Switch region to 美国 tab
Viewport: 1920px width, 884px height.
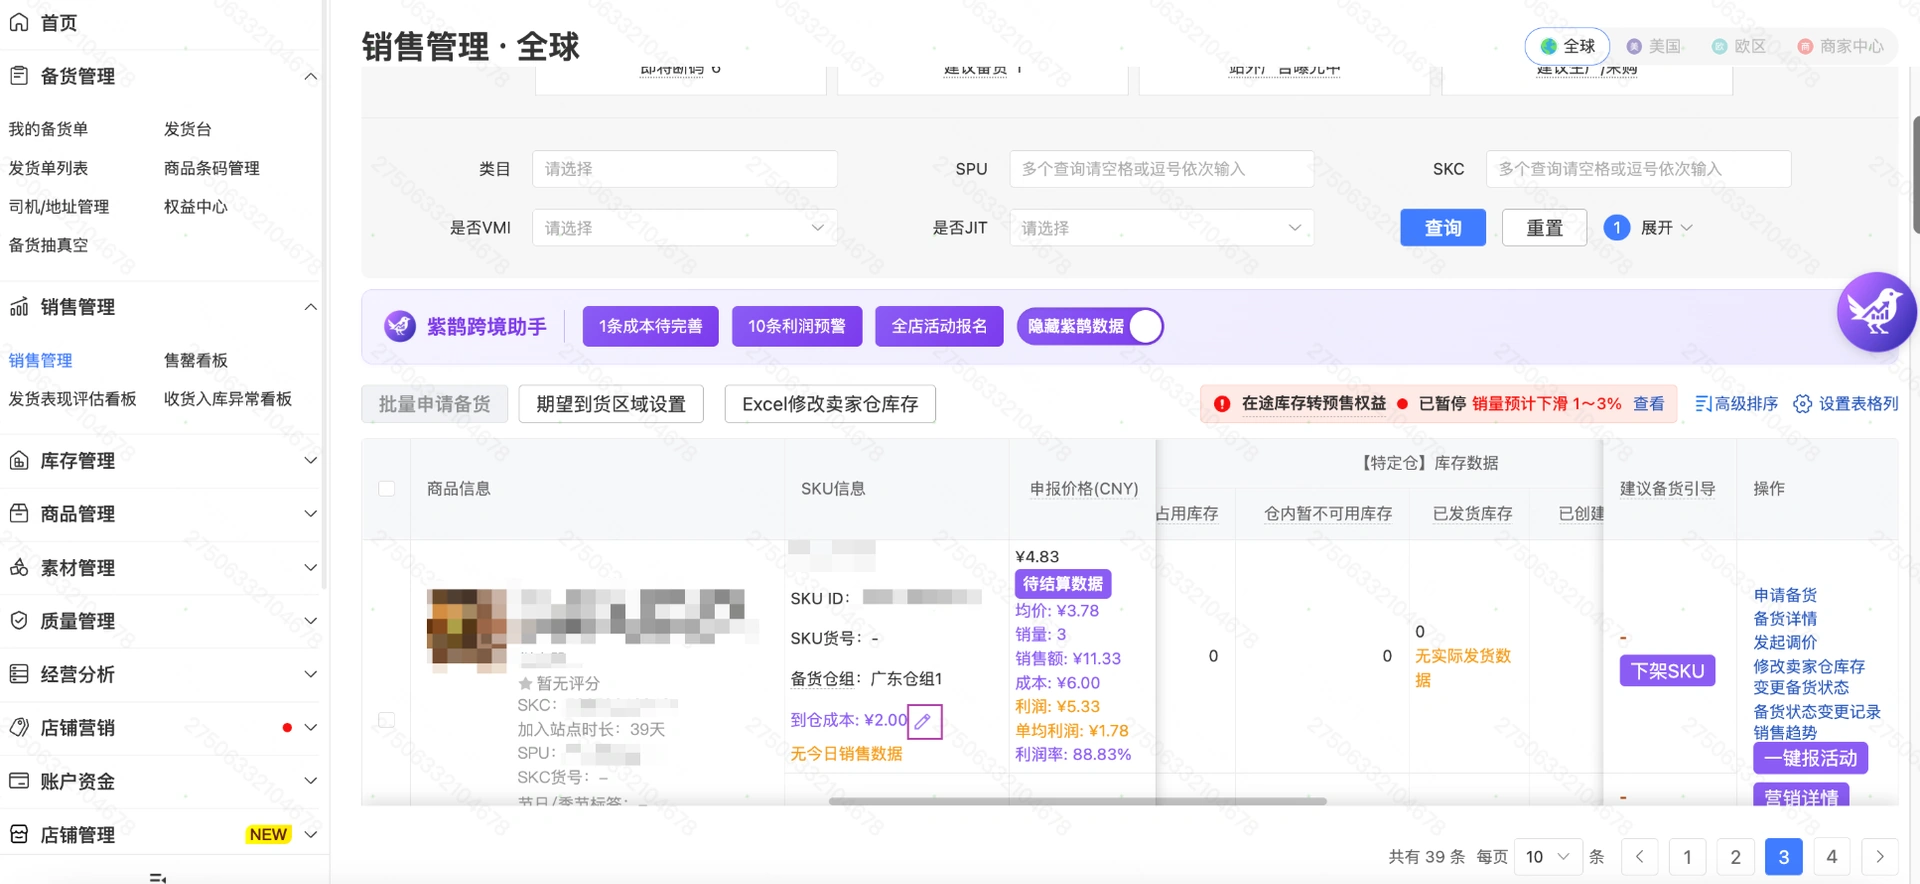(1654, 46)
